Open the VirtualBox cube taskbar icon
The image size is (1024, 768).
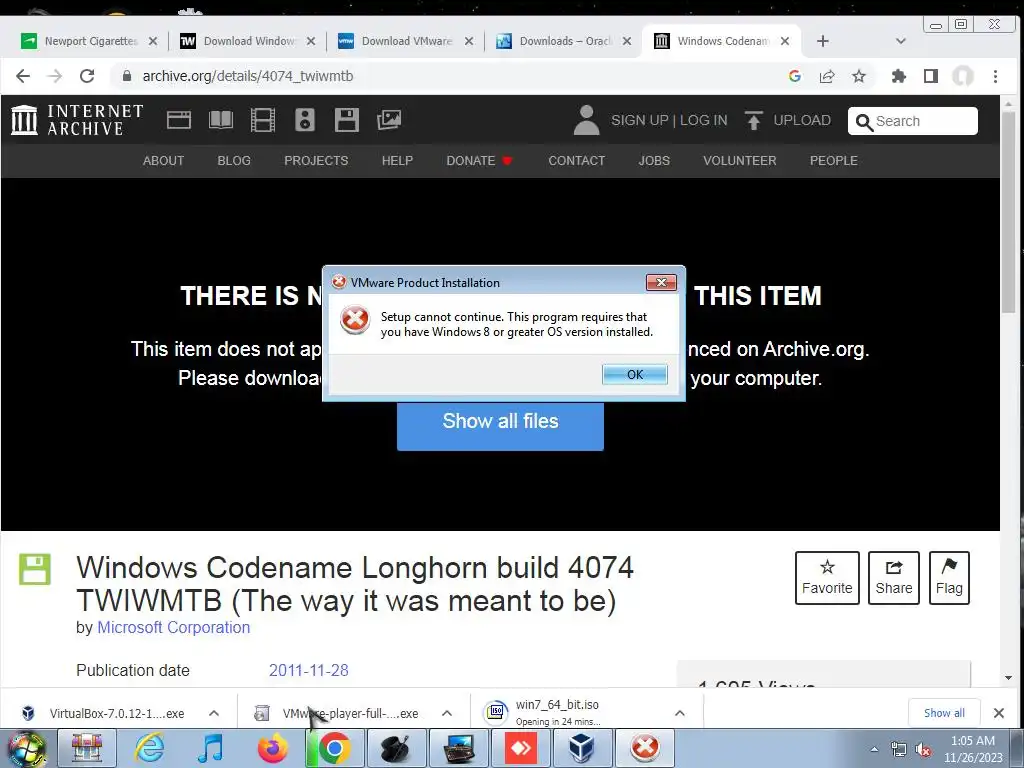pyautogui.click(x=581, y=748)
